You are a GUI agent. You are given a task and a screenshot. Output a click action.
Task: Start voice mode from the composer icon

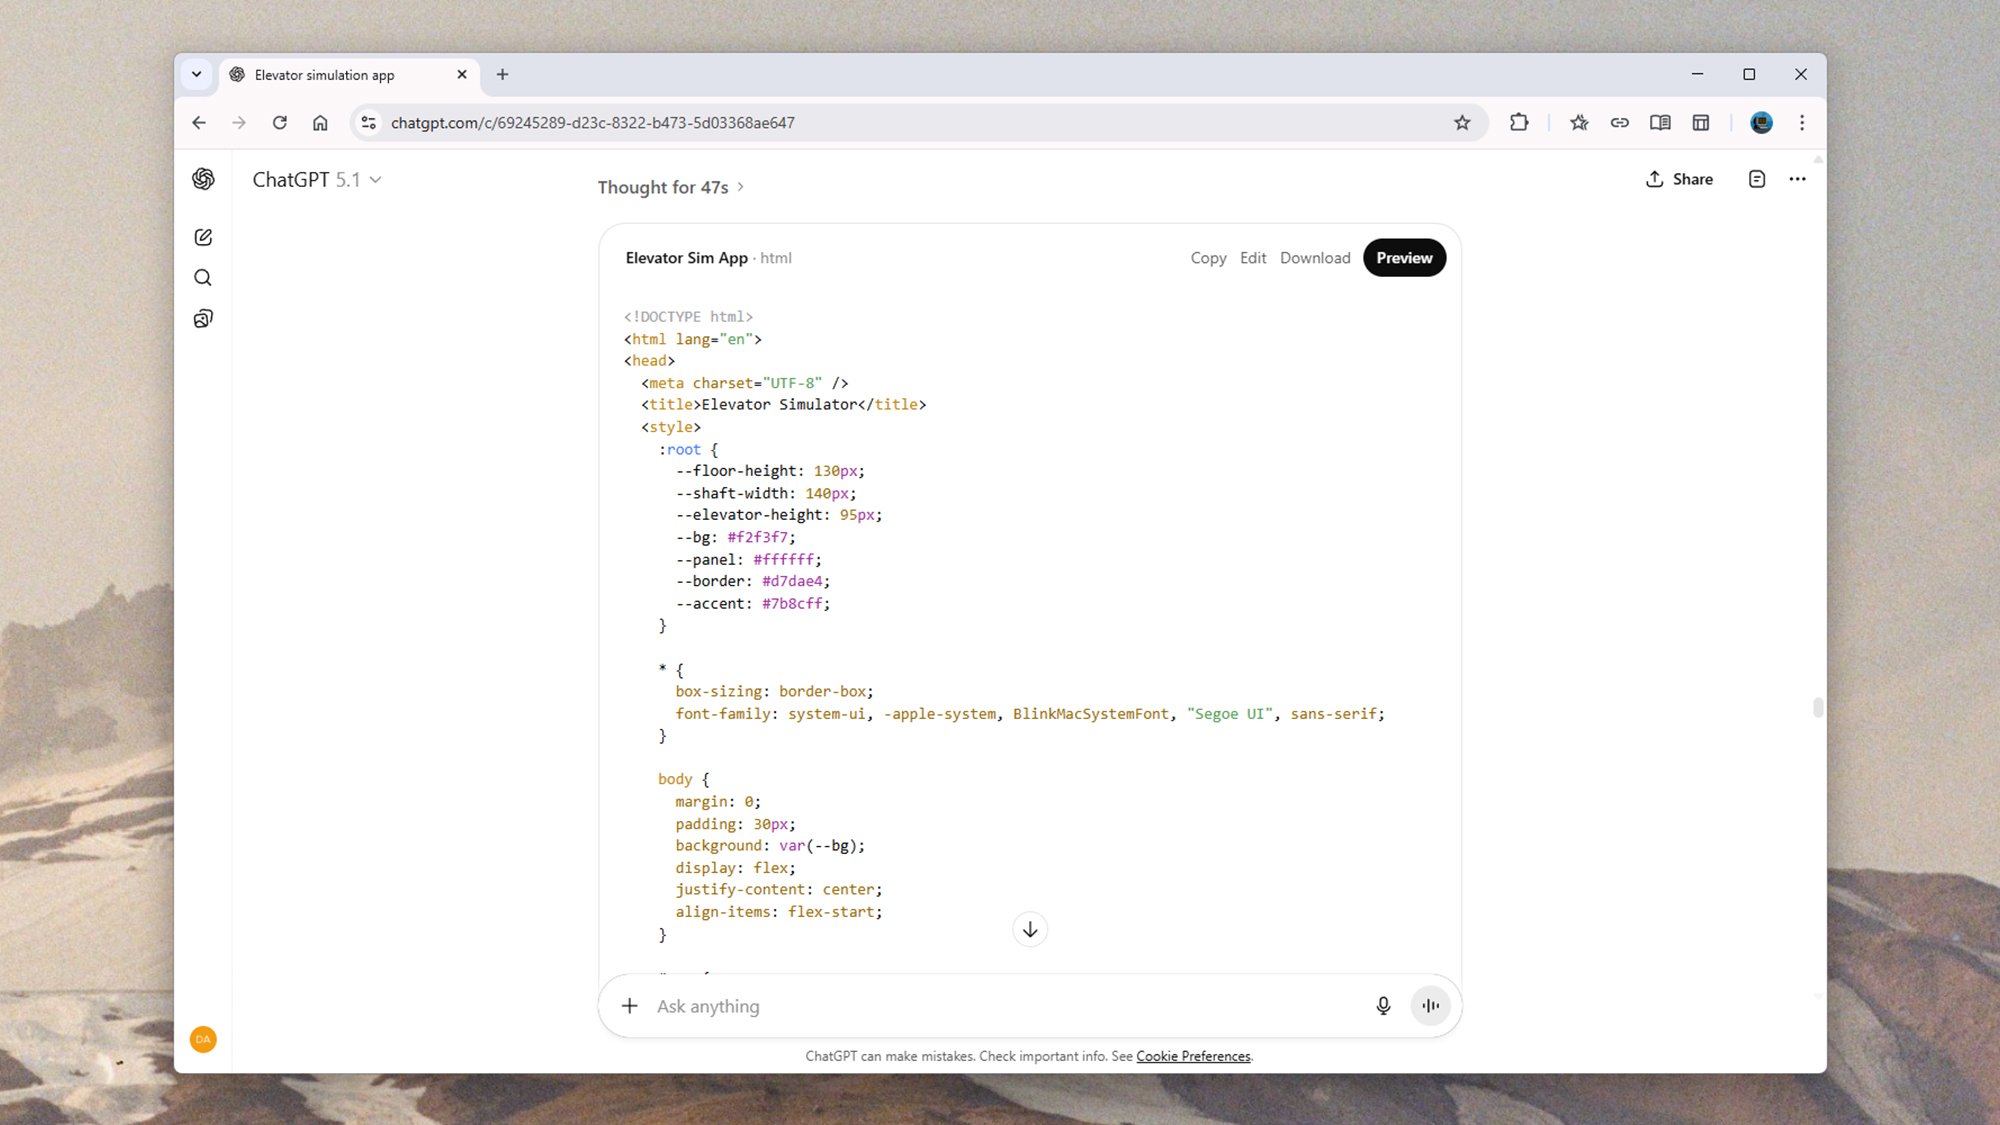click(1430, 1006)
